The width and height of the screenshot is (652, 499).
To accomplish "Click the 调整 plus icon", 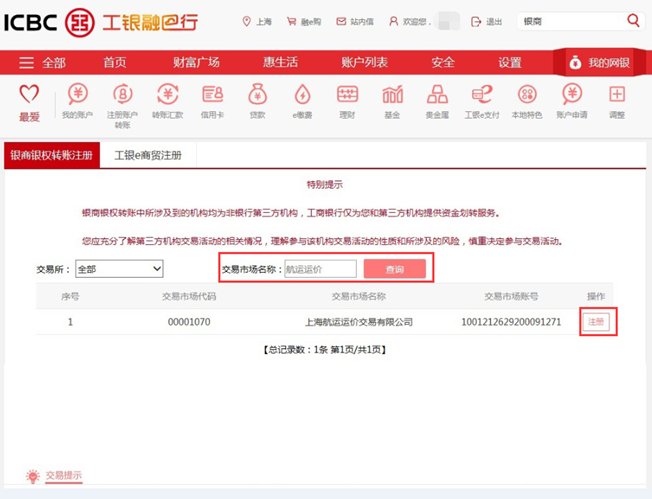I will (617, 96).
